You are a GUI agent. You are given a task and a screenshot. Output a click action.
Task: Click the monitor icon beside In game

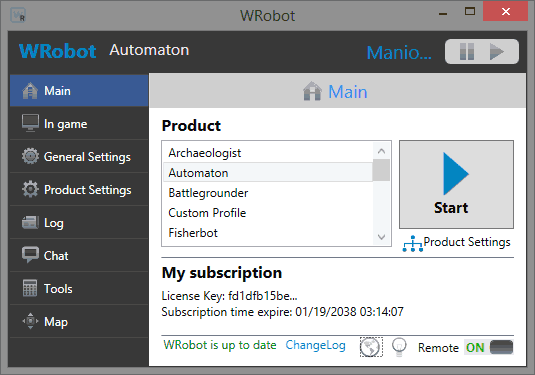pyautogui.click(x=30, y=123)
